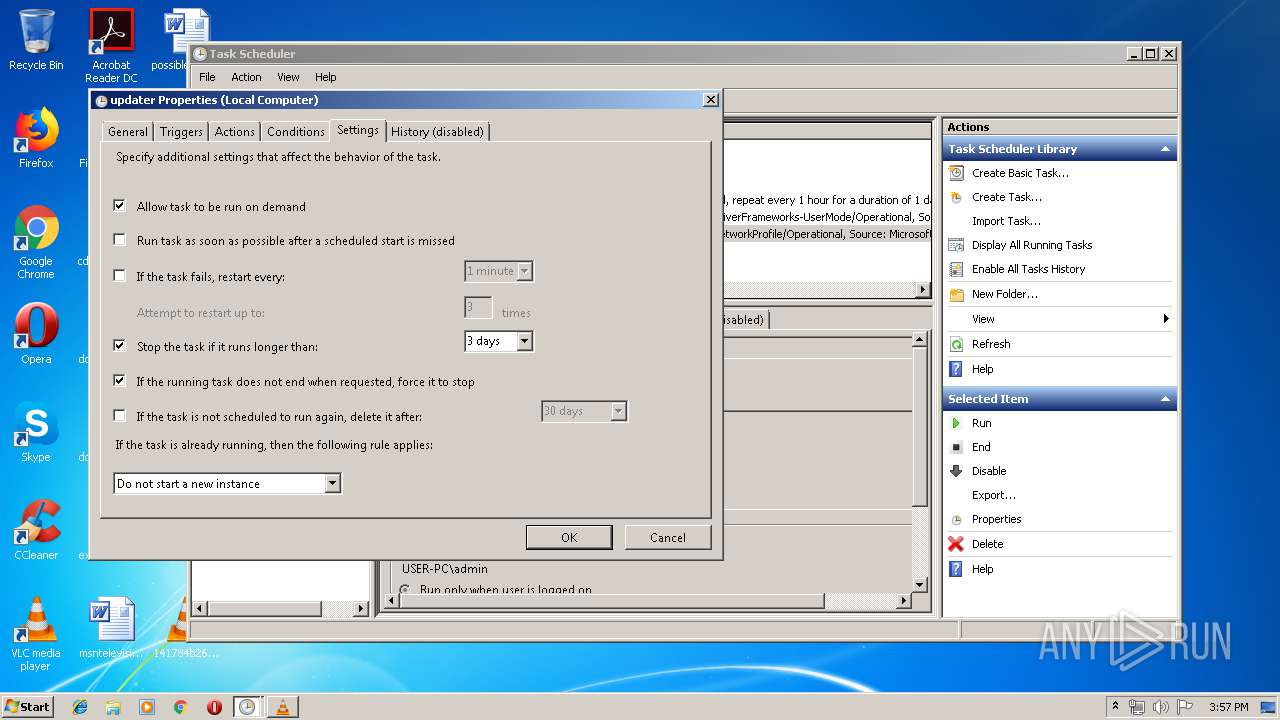Image resolution: width=1280 pixels, height=720 pixels.
Task: Click OK in updater Properties
Action: pyautogui.click(x=569, y=537)
